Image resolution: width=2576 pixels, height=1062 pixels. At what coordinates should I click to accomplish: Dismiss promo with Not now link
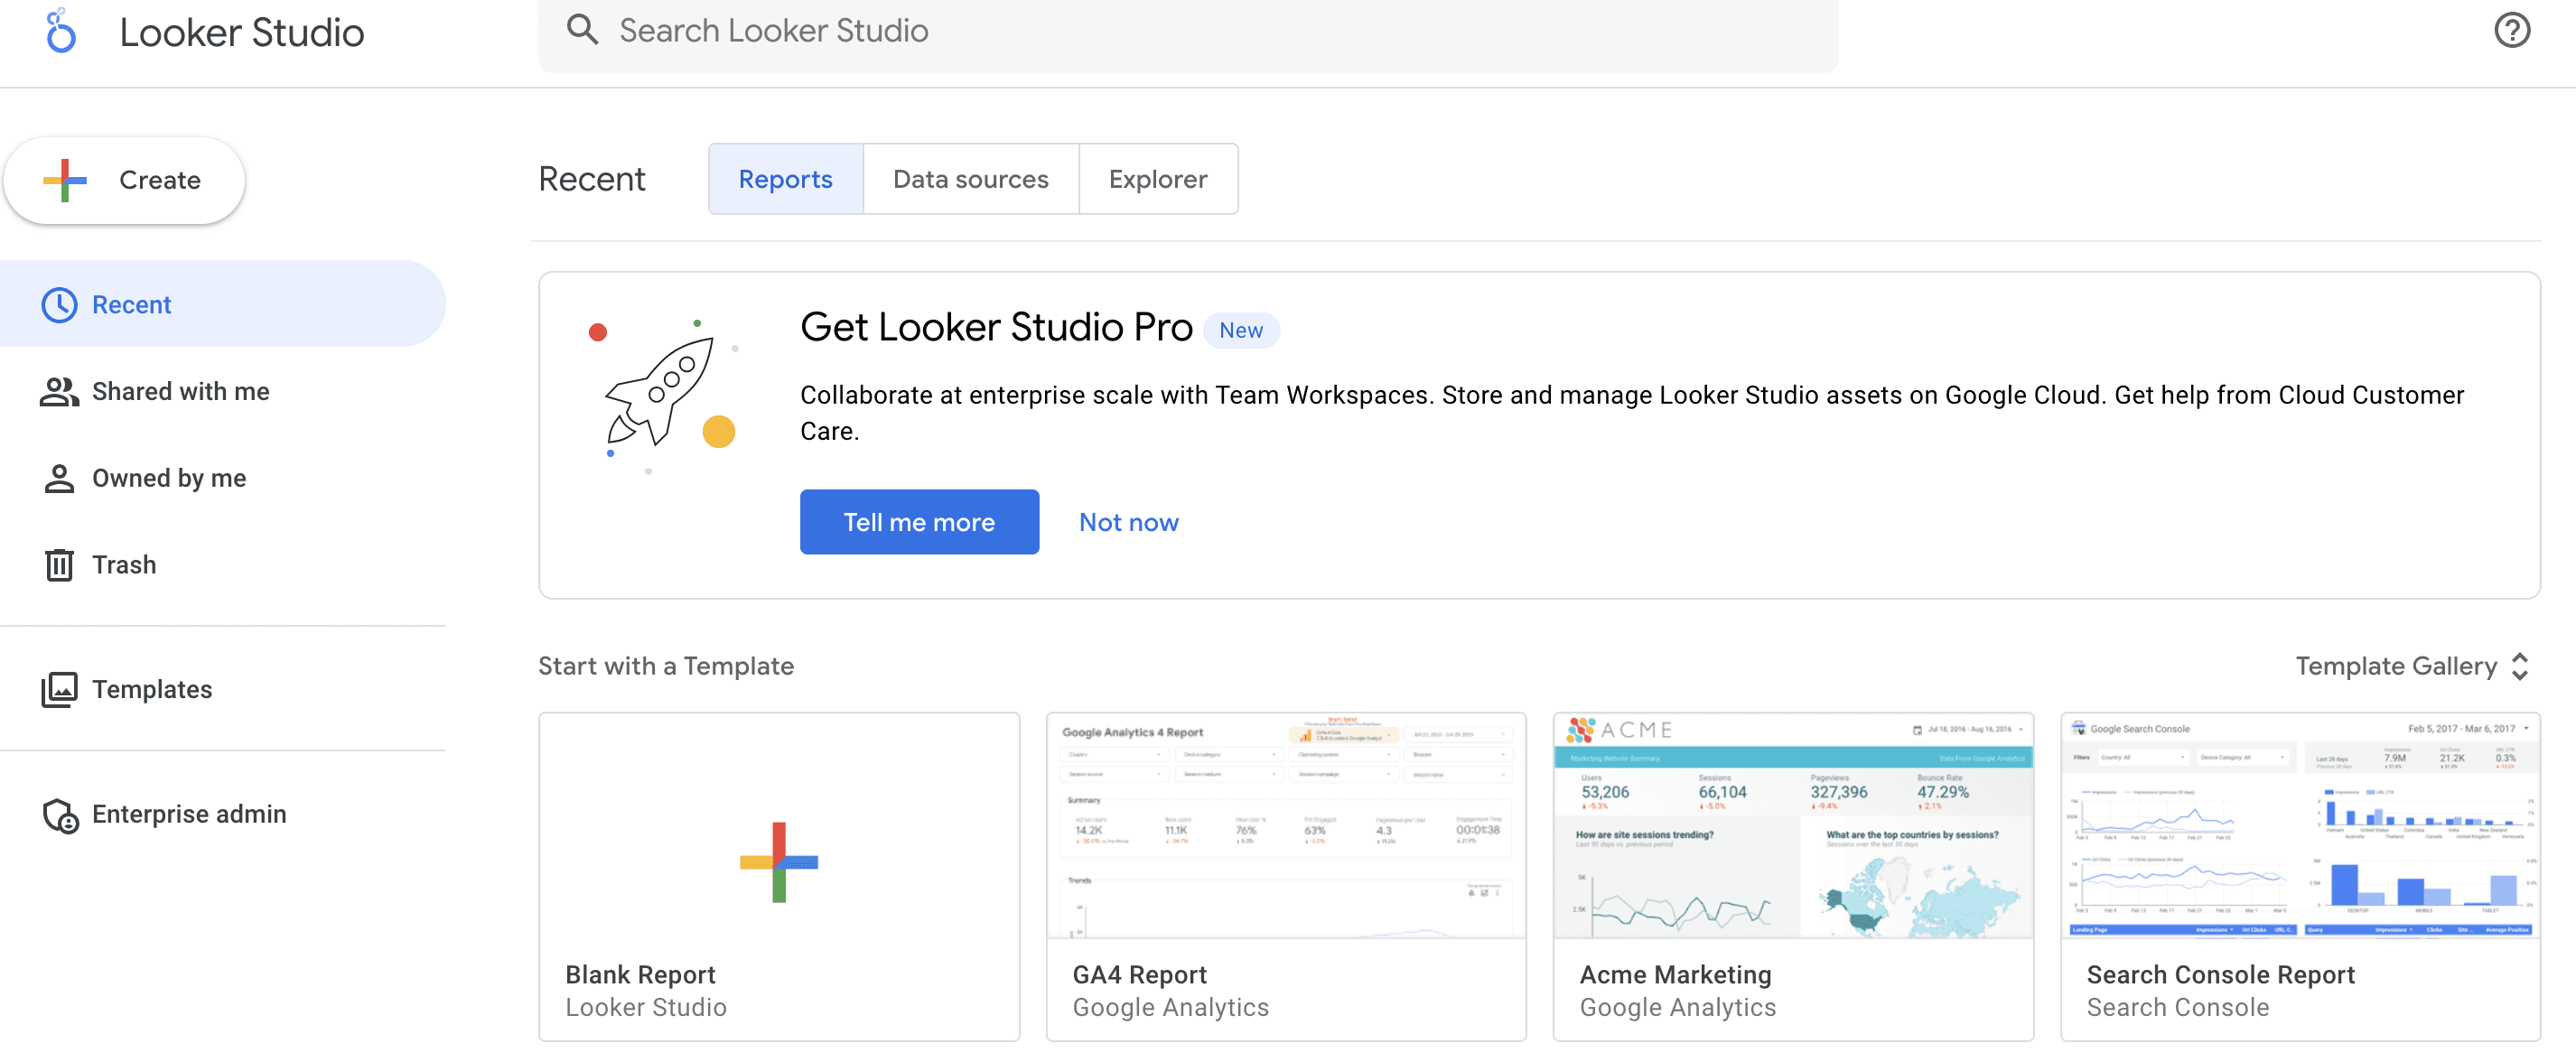1128,522
